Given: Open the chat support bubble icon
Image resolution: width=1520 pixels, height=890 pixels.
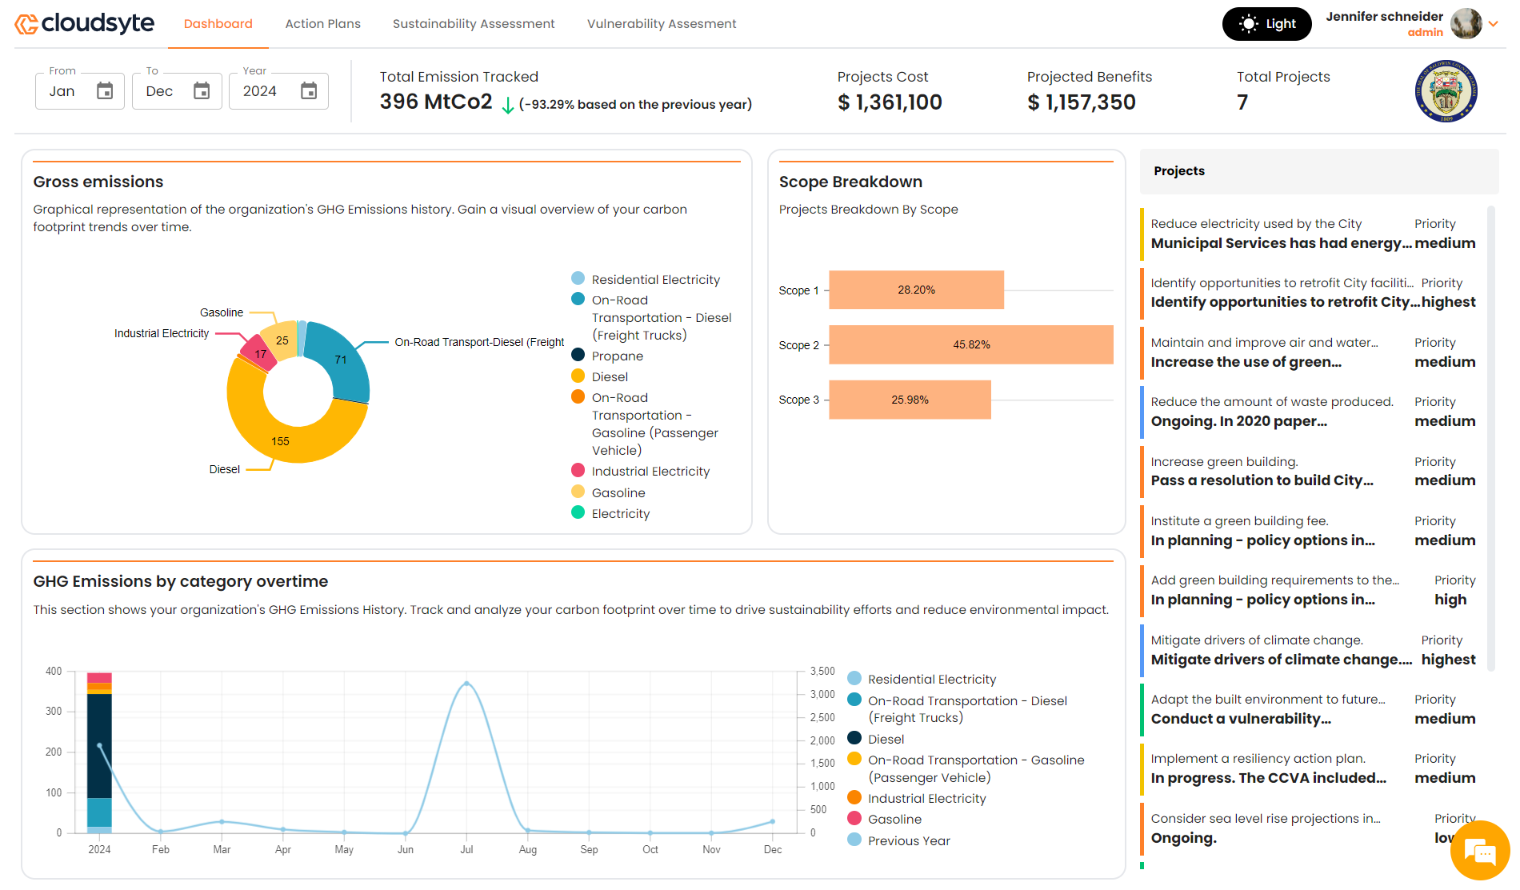Looking at the screenshot, I should tap(1479, 852).
